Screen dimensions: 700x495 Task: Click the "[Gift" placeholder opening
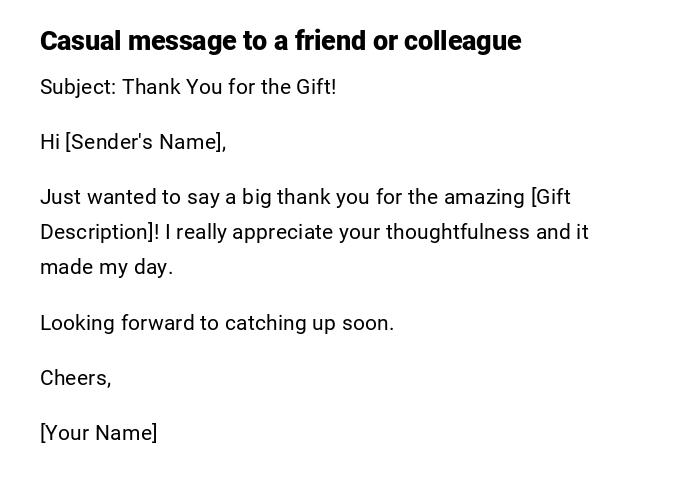click(551, 197)
